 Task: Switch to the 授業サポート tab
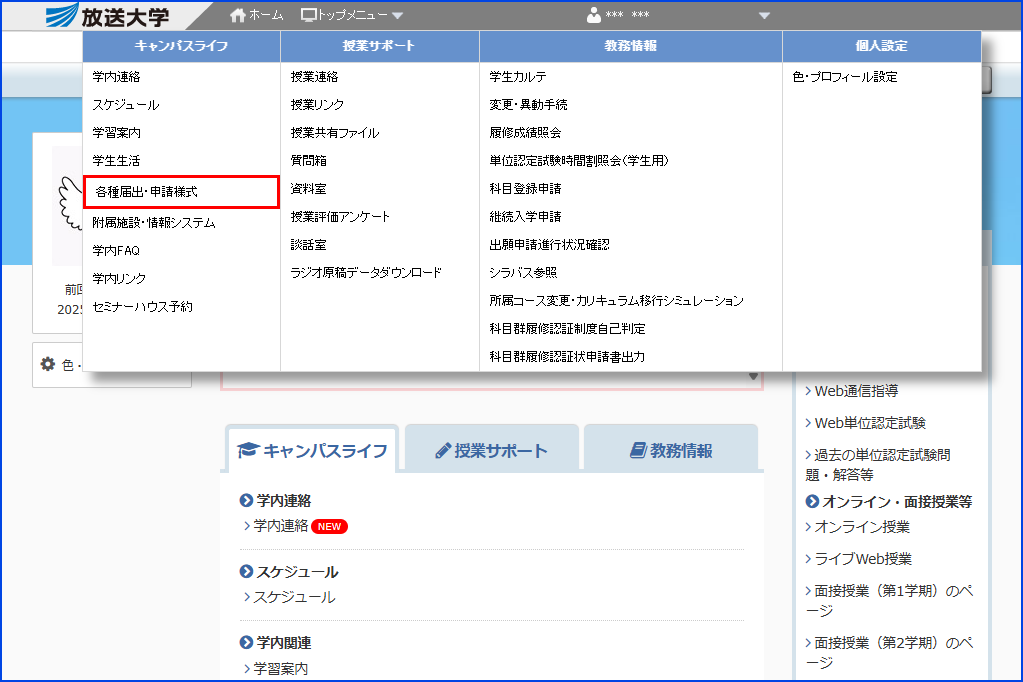point(491,448)
